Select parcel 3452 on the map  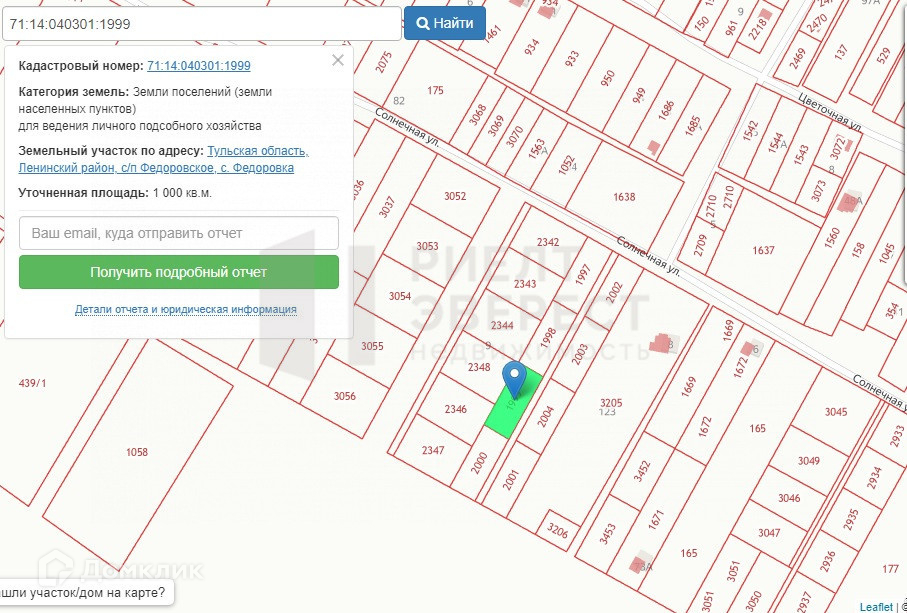click(642, 471)
